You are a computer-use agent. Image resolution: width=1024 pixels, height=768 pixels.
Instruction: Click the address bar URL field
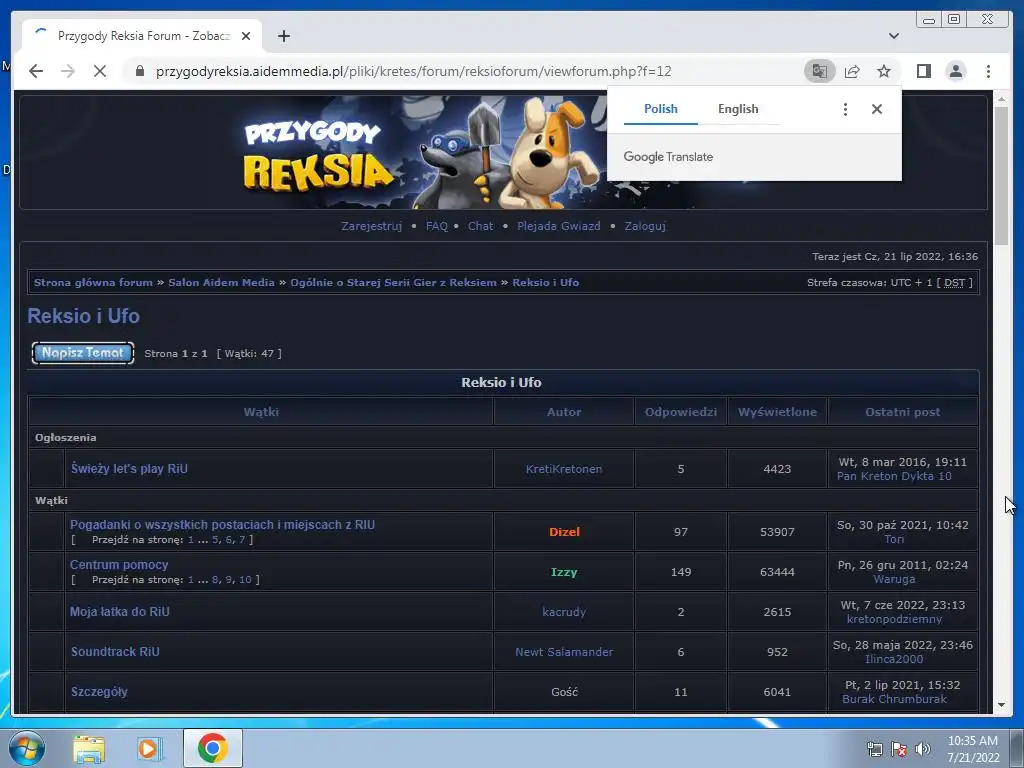(x=413, y=71)
